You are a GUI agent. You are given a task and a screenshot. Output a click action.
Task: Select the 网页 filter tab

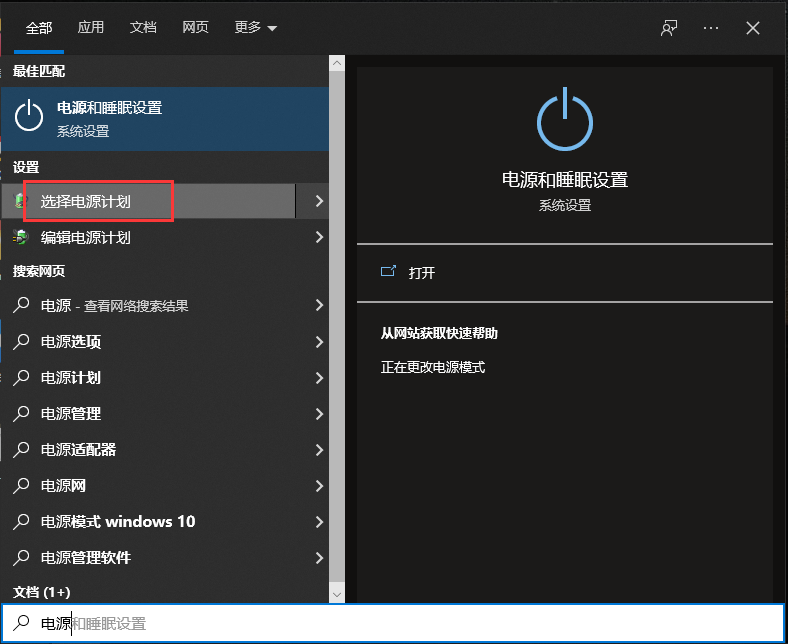(196, 28)
